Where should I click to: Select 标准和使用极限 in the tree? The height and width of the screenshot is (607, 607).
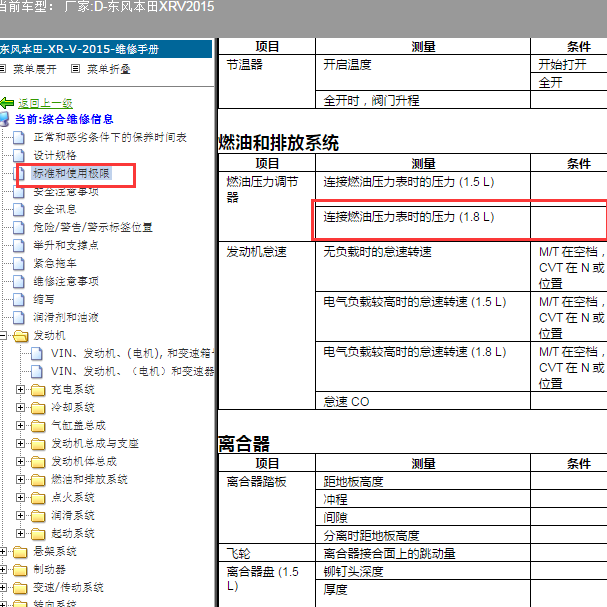pyautogui.click(x=71, y=173)
